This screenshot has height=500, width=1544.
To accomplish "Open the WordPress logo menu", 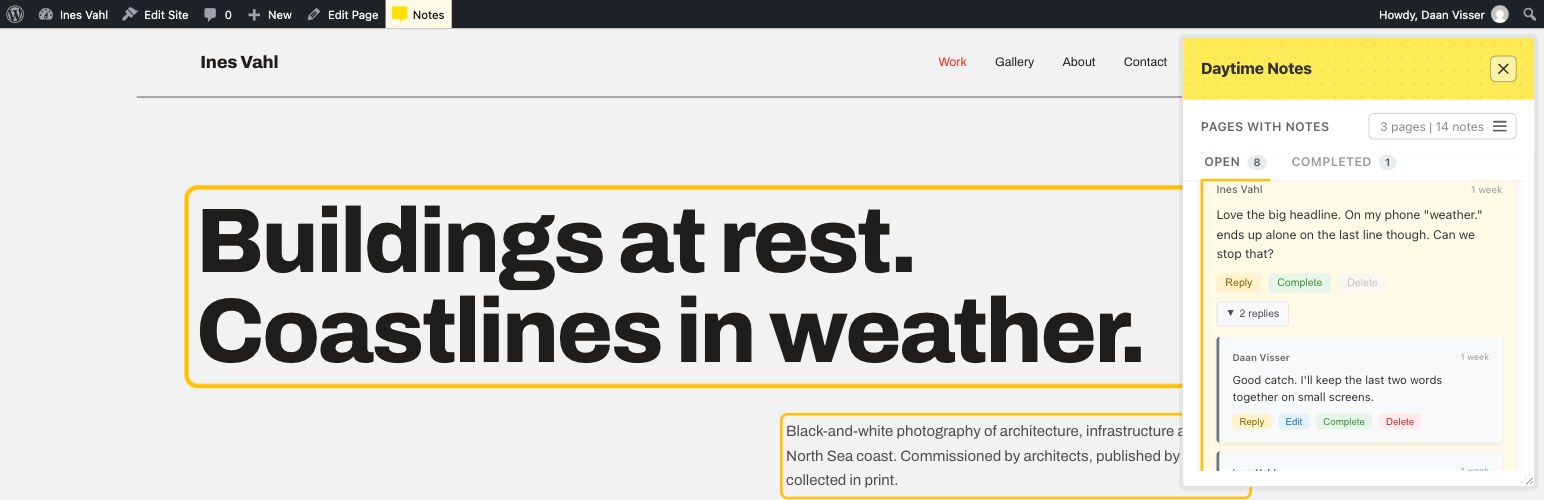I will [x=15, y=14].
